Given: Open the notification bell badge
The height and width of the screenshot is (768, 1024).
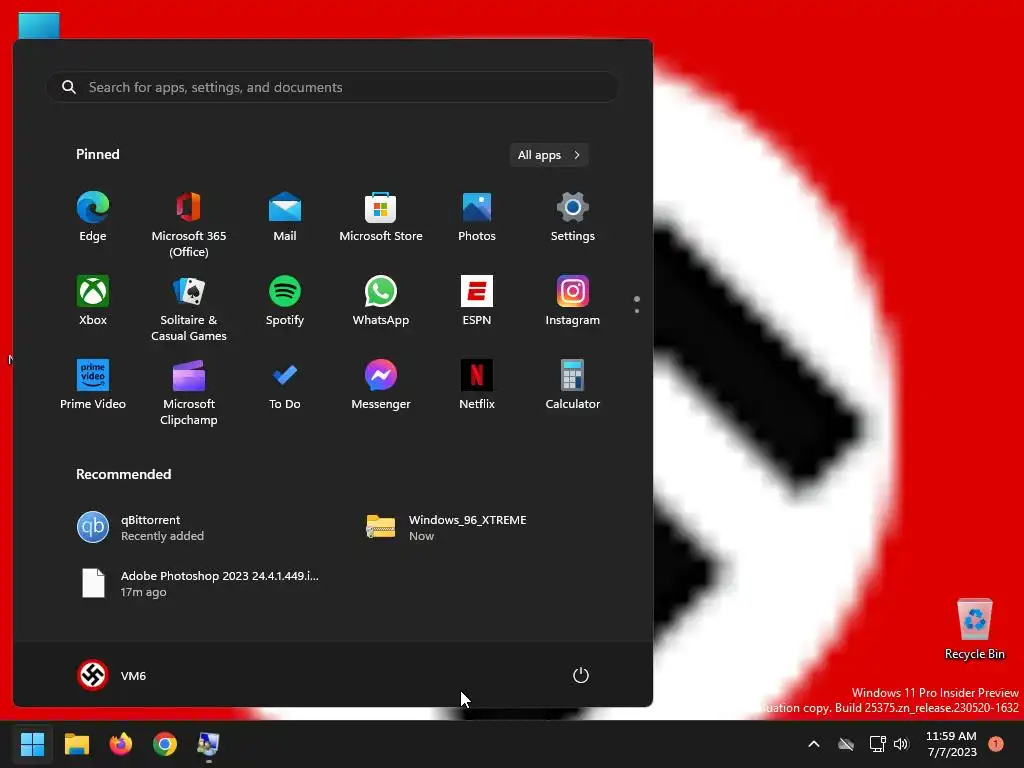Looking at the screenshot, I should point(996,744).
